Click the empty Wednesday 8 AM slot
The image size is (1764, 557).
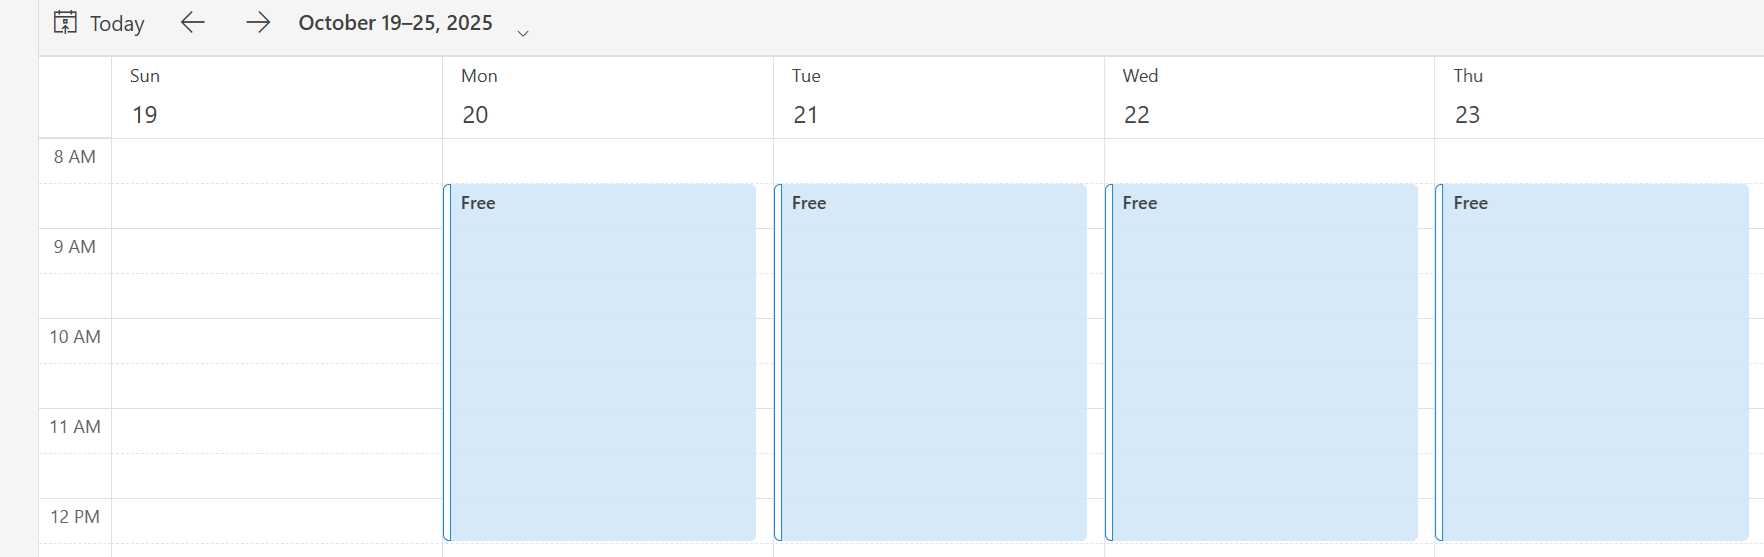(x=1269, y=161)
